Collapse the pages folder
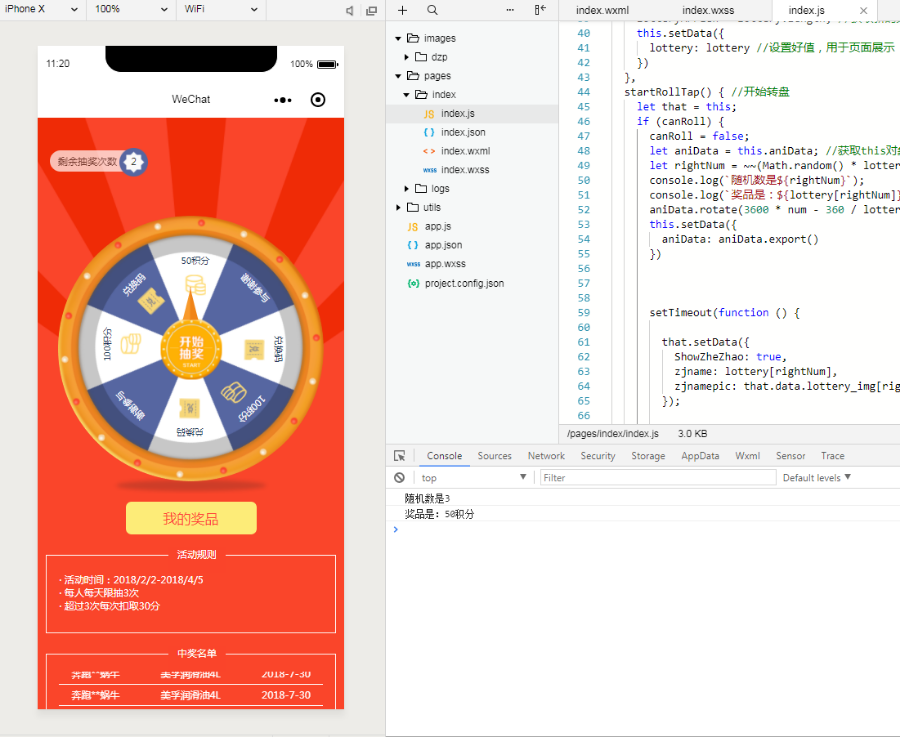This screenshot has width=900, height=737. (398, 76)
